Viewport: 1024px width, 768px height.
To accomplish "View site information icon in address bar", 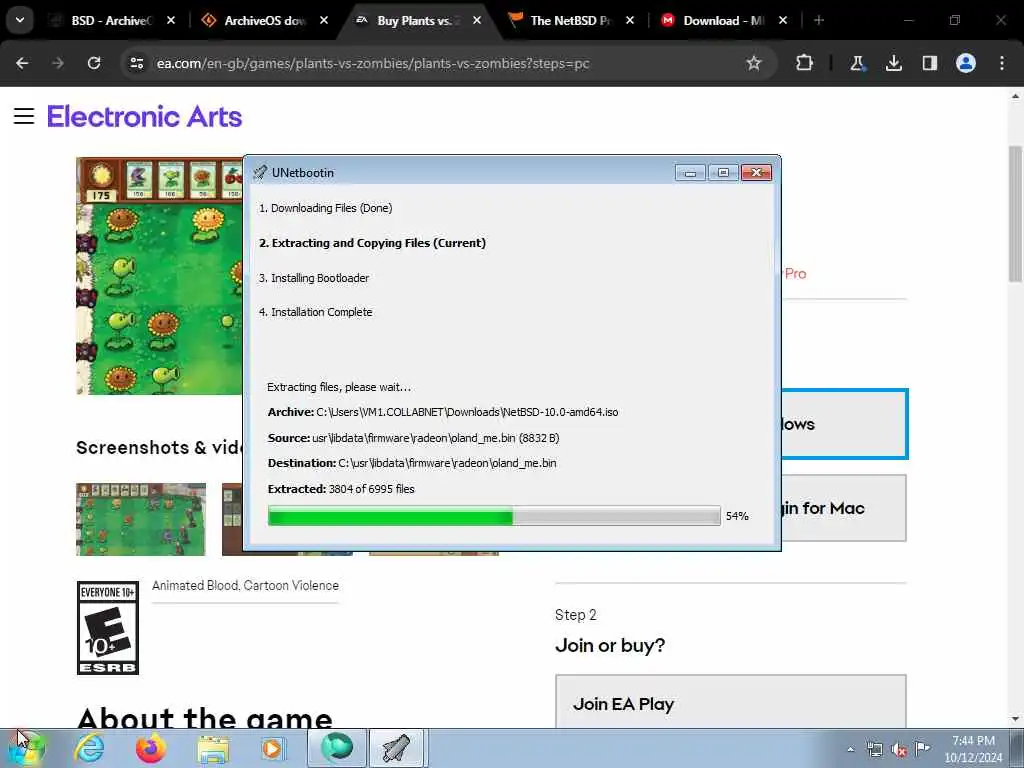I will point(136,63).
